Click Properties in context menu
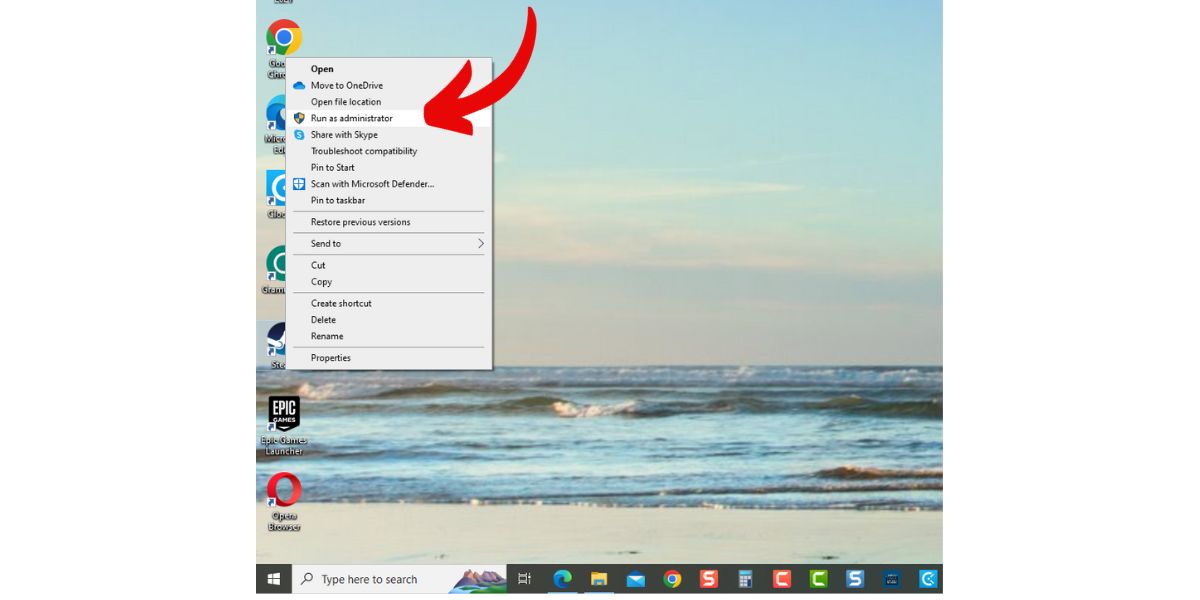The height and width of the screenshot is (600, 1200). 330,358
